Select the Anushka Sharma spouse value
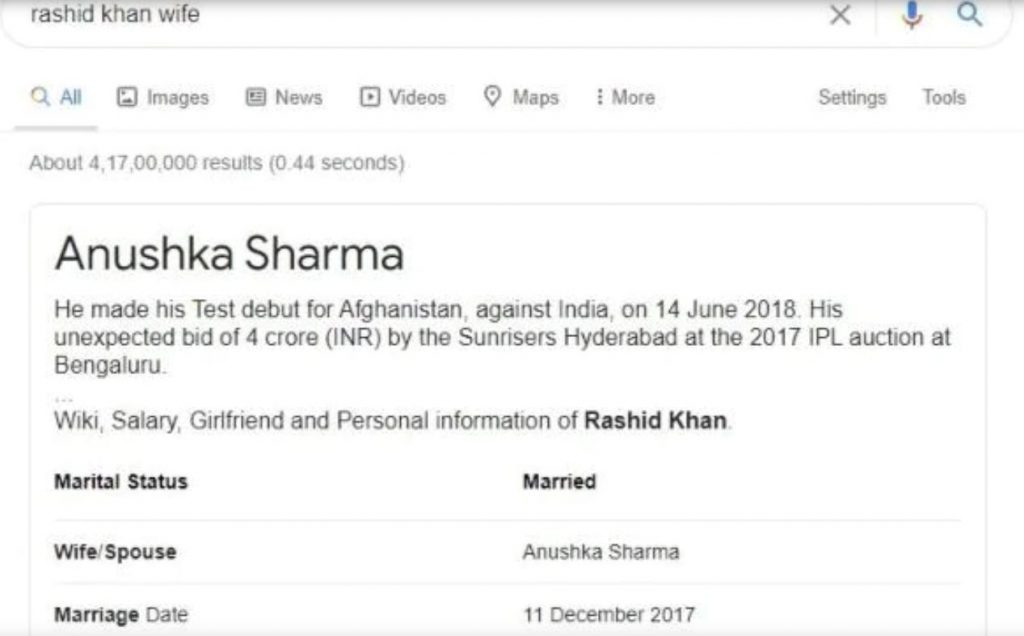Image resolution: width=1024 pixels, height=636 pixels. click(601, 552)
